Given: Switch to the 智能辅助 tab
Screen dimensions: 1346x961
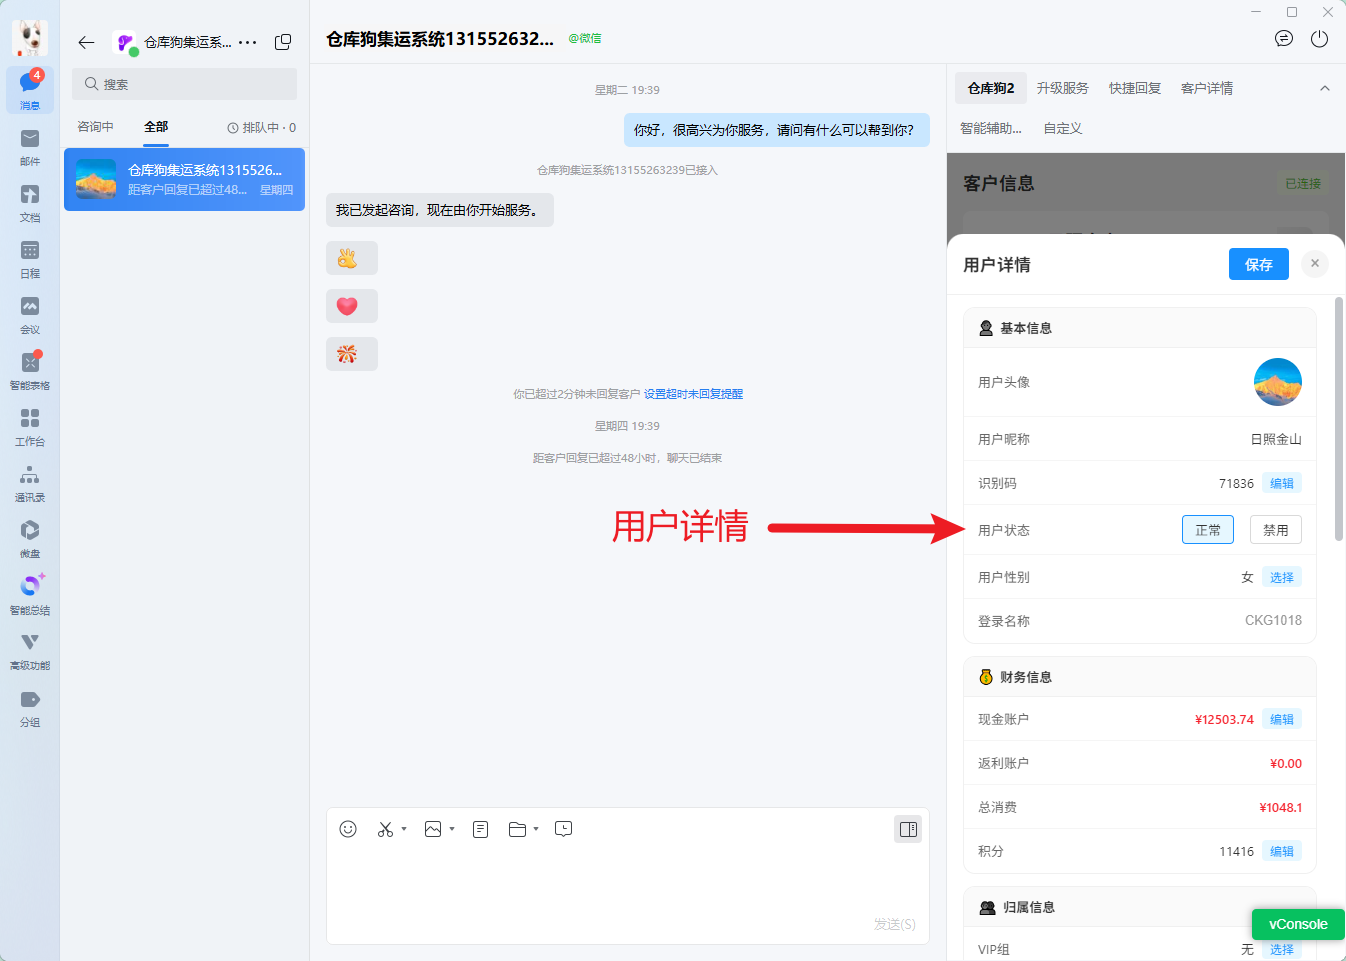Looking at the screenshot, I should pyautogui.click(x=991, y=128).
